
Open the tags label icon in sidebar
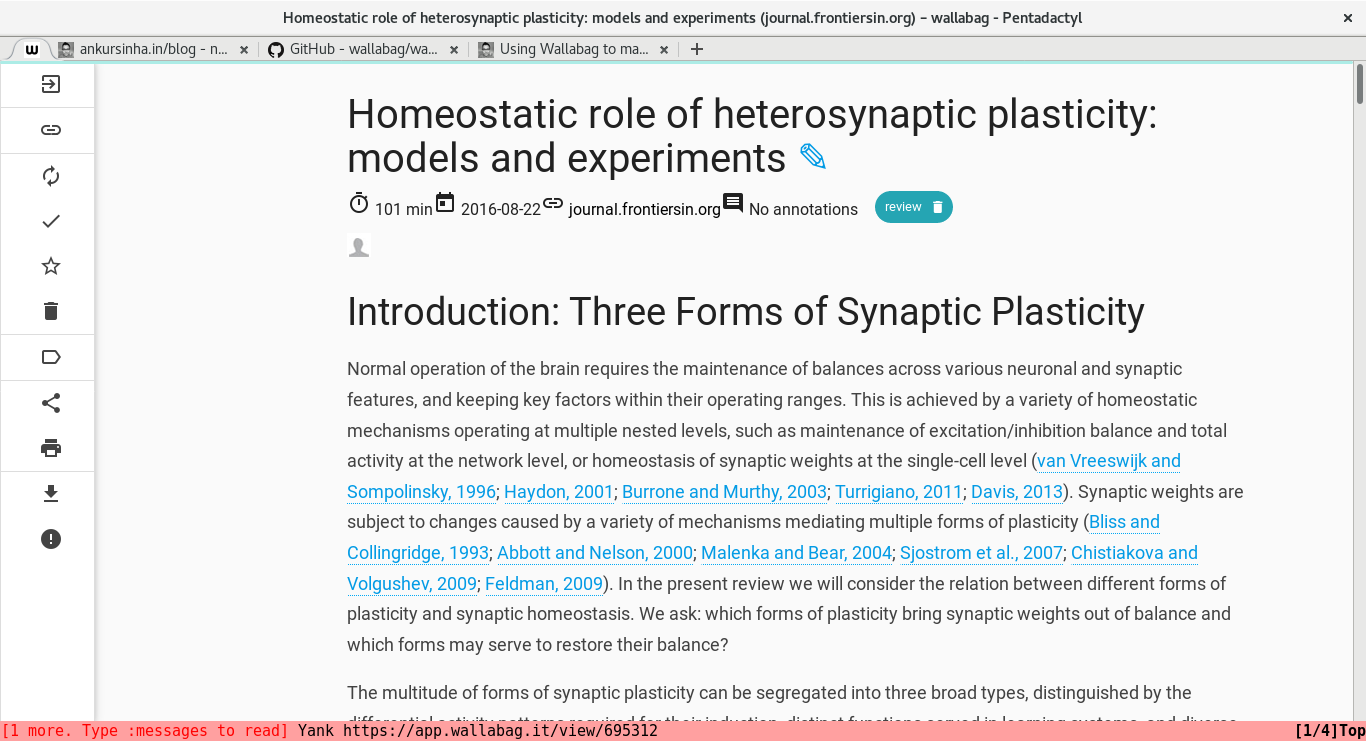[x=51, y=357]
